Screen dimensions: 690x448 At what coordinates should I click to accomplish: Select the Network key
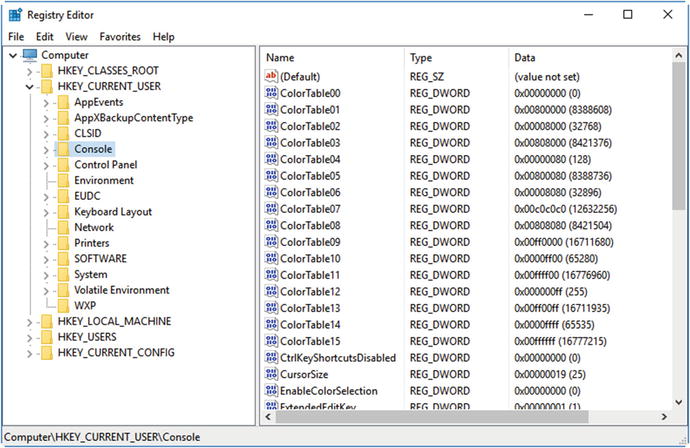(x=94, y=228)
